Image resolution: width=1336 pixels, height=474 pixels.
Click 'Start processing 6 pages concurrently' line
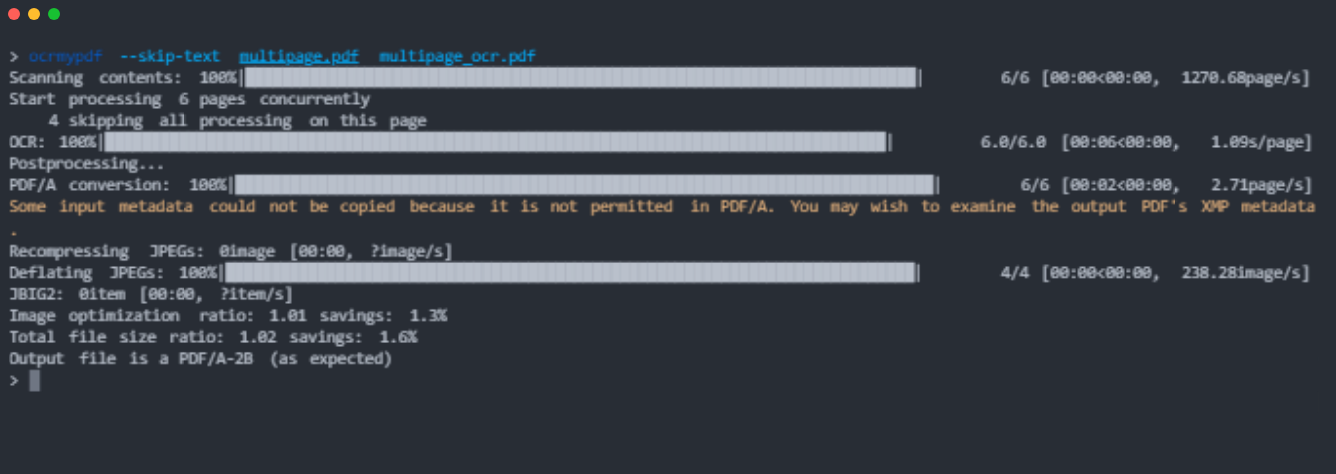pos(189,100)
